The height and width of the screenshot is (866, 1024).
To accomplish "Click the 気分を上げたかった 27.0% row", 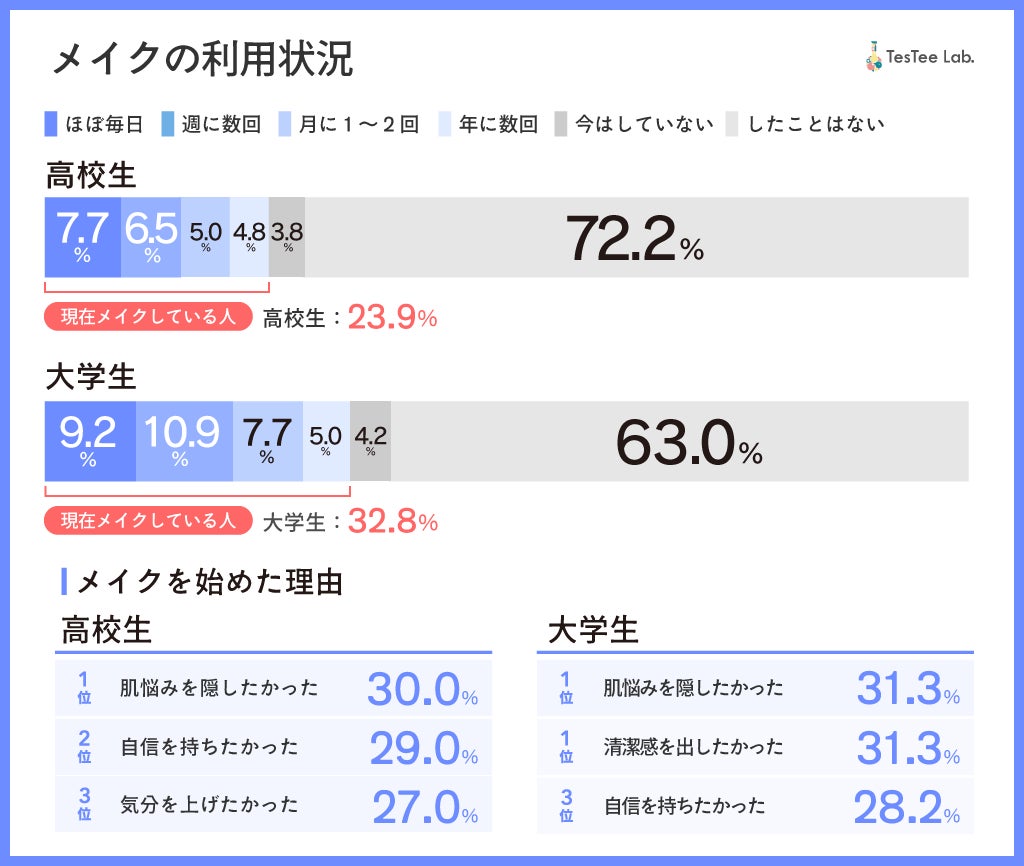I will point(273,805).
